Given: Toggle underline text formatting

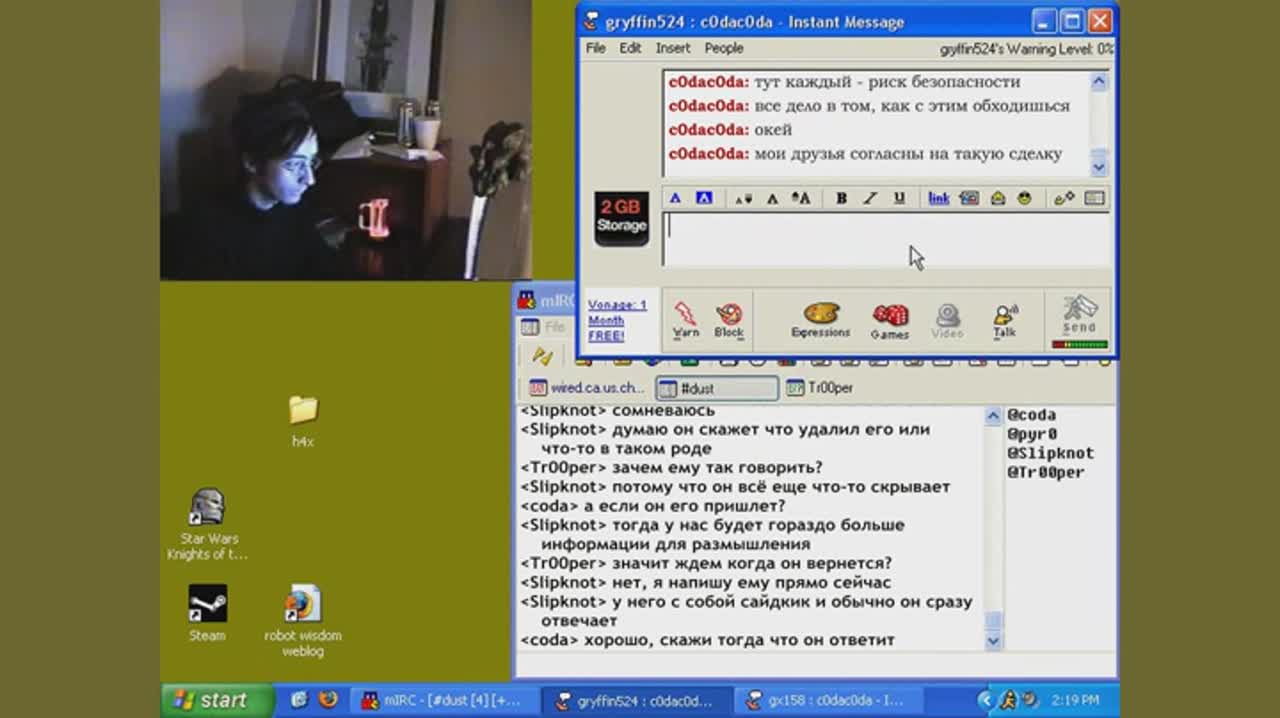Looking at the screenshot, I should click(x=899, y=198).
